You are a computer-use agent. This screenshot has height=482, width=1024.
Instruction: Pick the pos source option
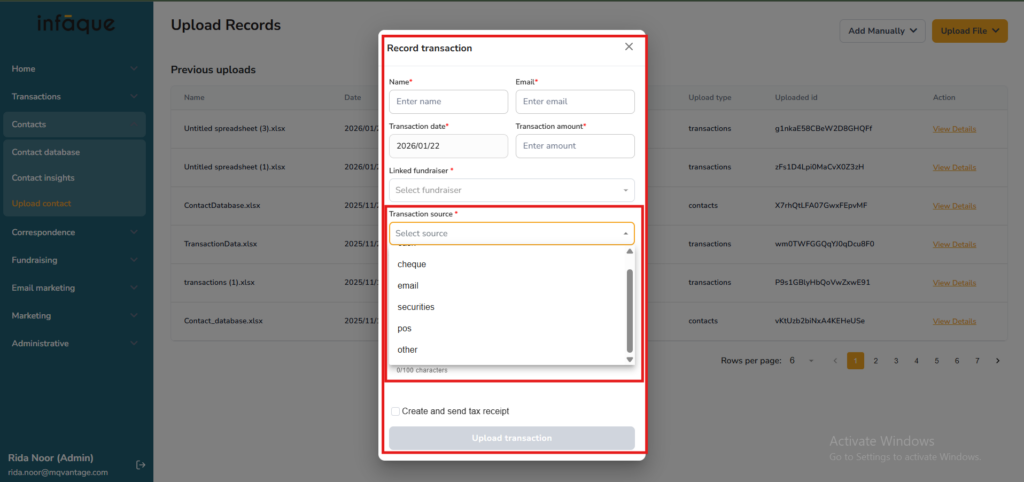point(405,328)
